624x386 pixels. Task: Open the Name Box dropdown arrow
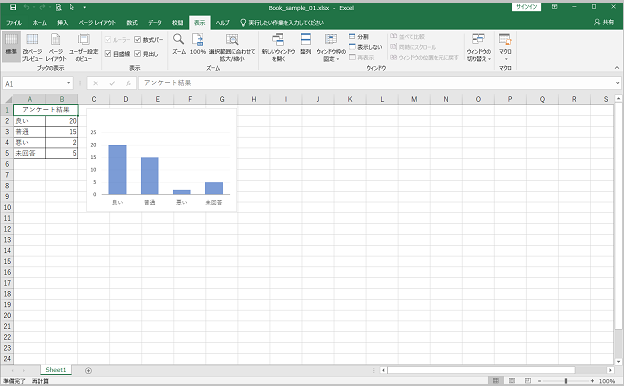68,83
